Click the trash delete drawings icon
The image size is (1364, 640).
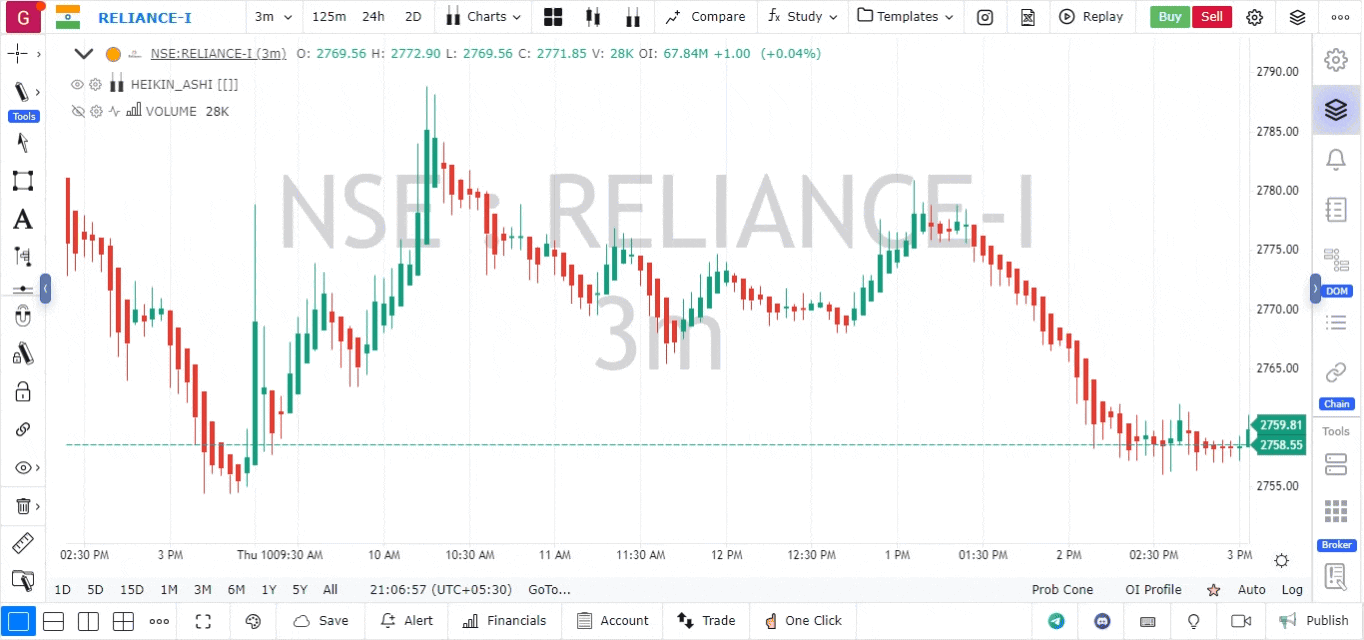[22, 506]
